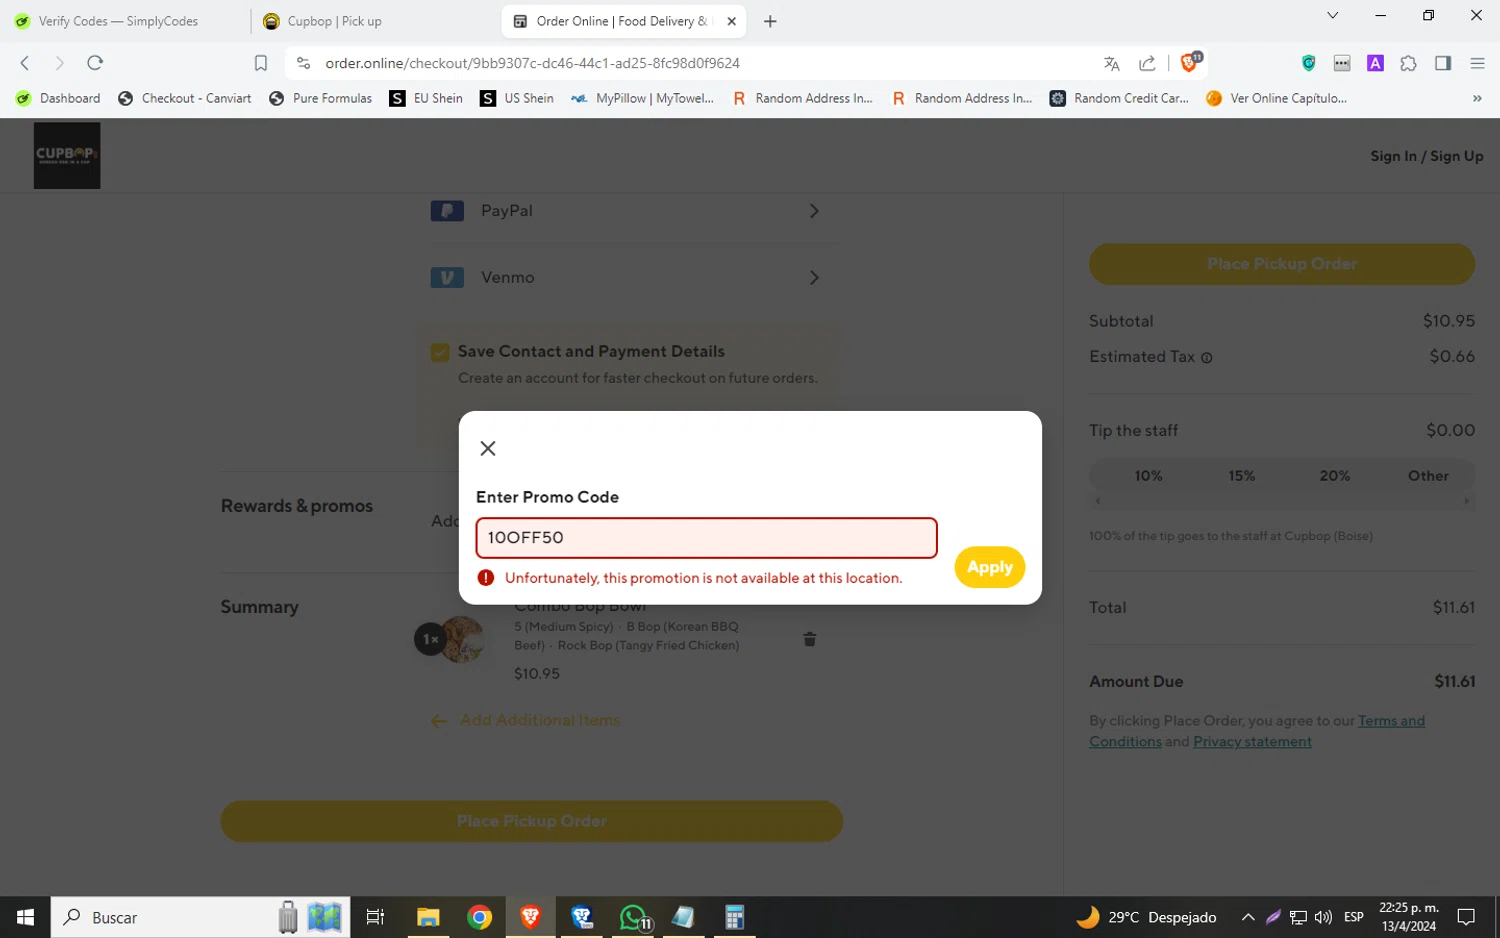Open Terms and Conditions link
Viewport: 1500px width, 938px height.
tap(1391, 721)
